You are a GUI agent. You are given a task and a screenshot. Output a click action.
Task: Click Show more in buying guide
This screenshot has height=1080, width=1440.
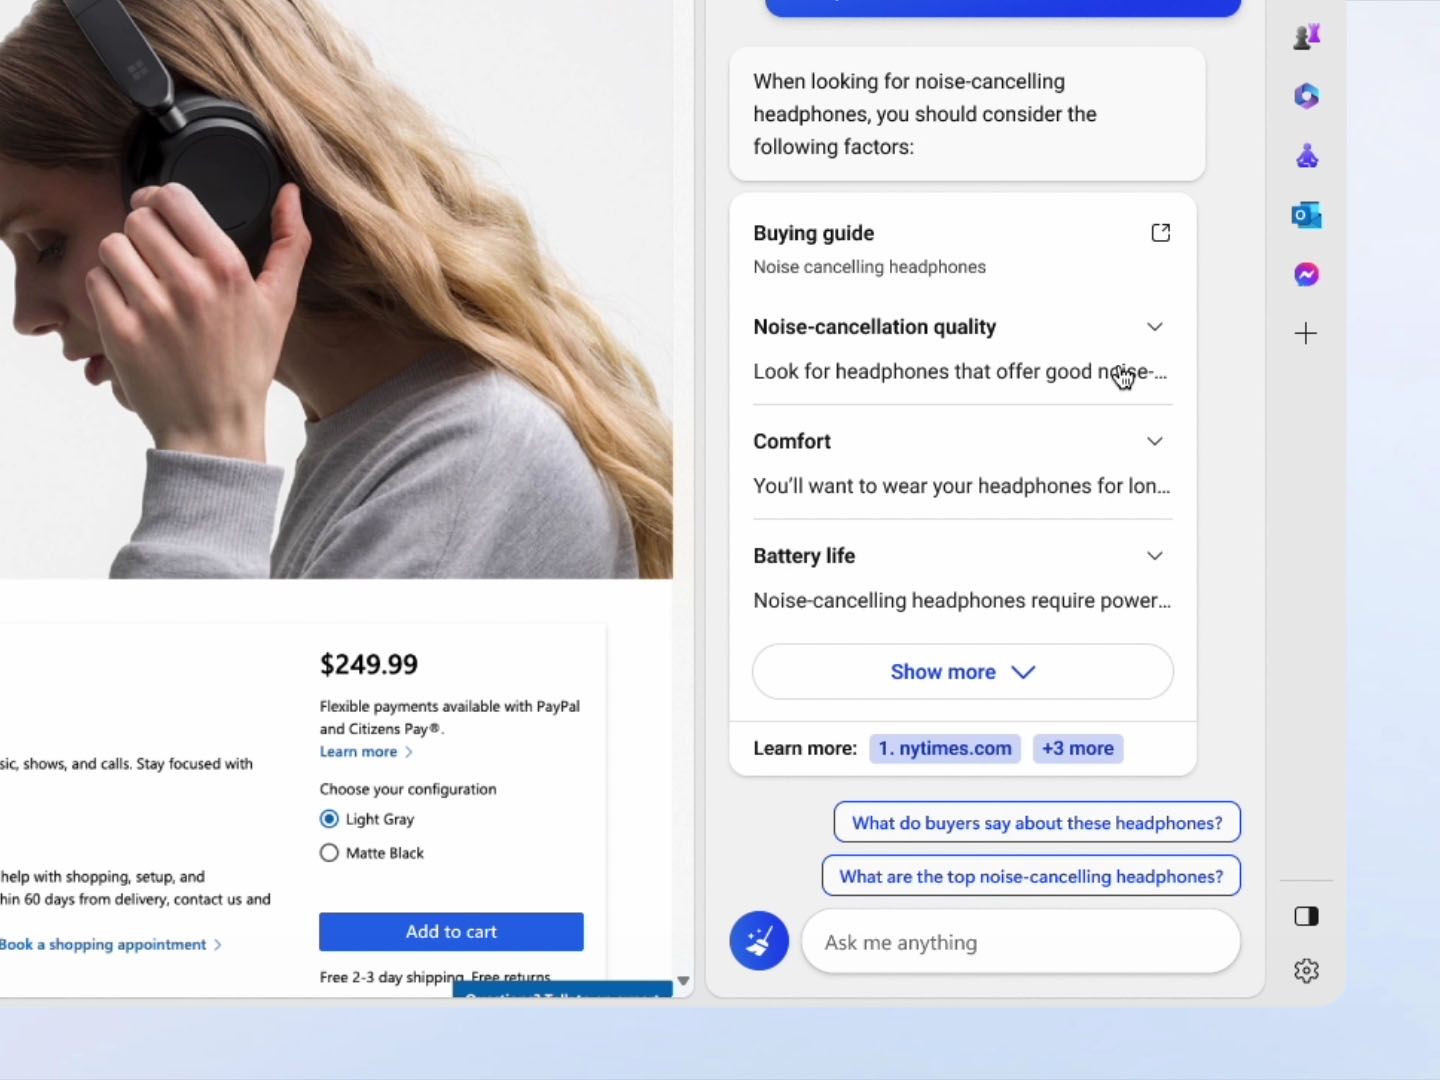962,672
